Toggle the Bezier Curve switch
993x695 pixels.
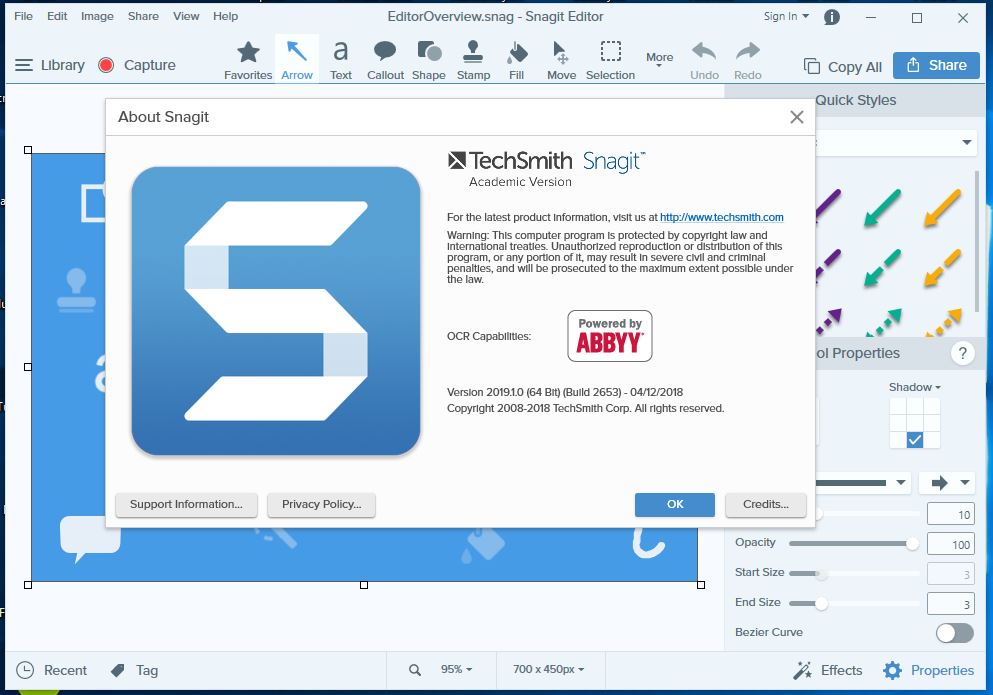954,632
